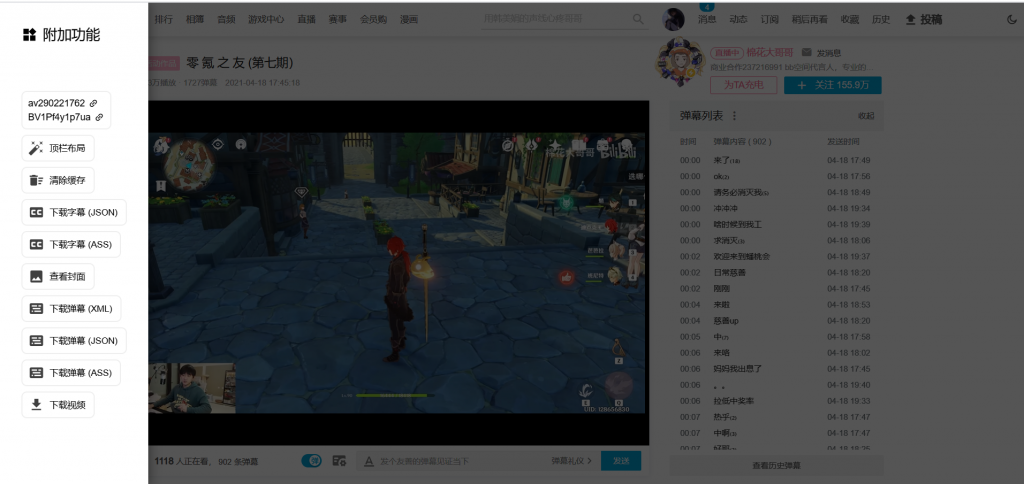Click the top search input field

click(555, 20)
